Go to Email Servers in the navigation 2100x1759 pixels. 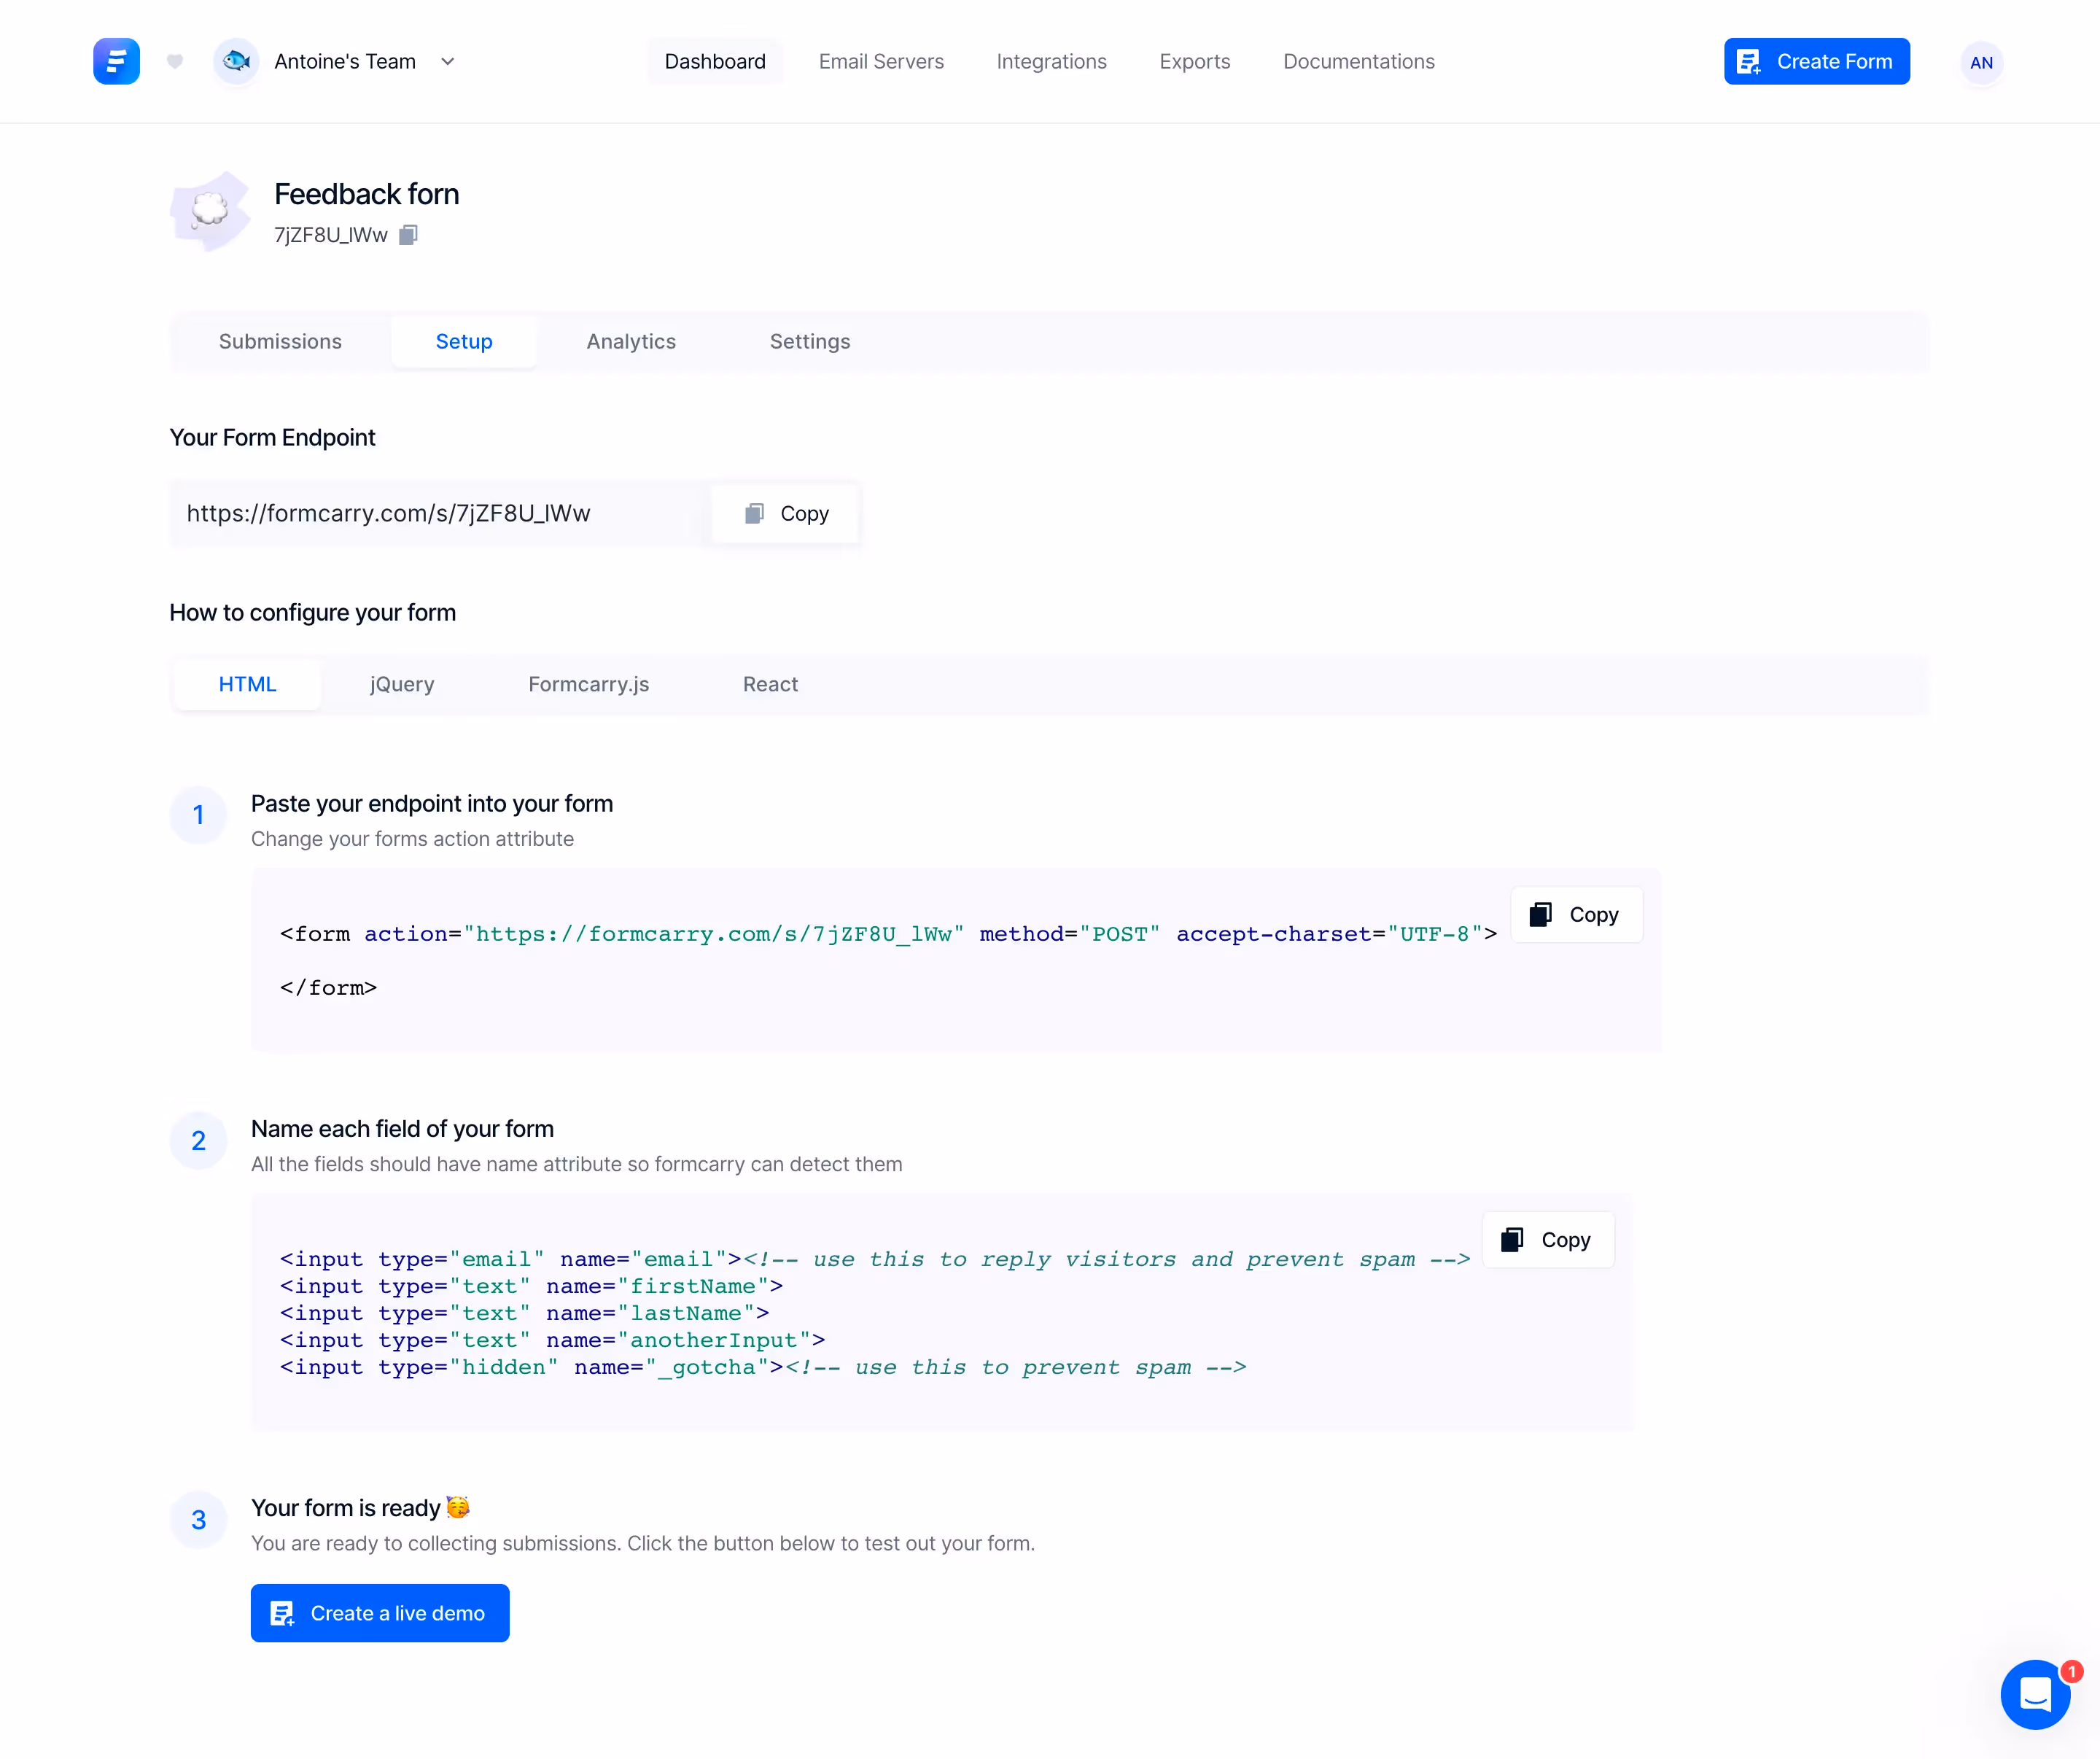(881, 61)
